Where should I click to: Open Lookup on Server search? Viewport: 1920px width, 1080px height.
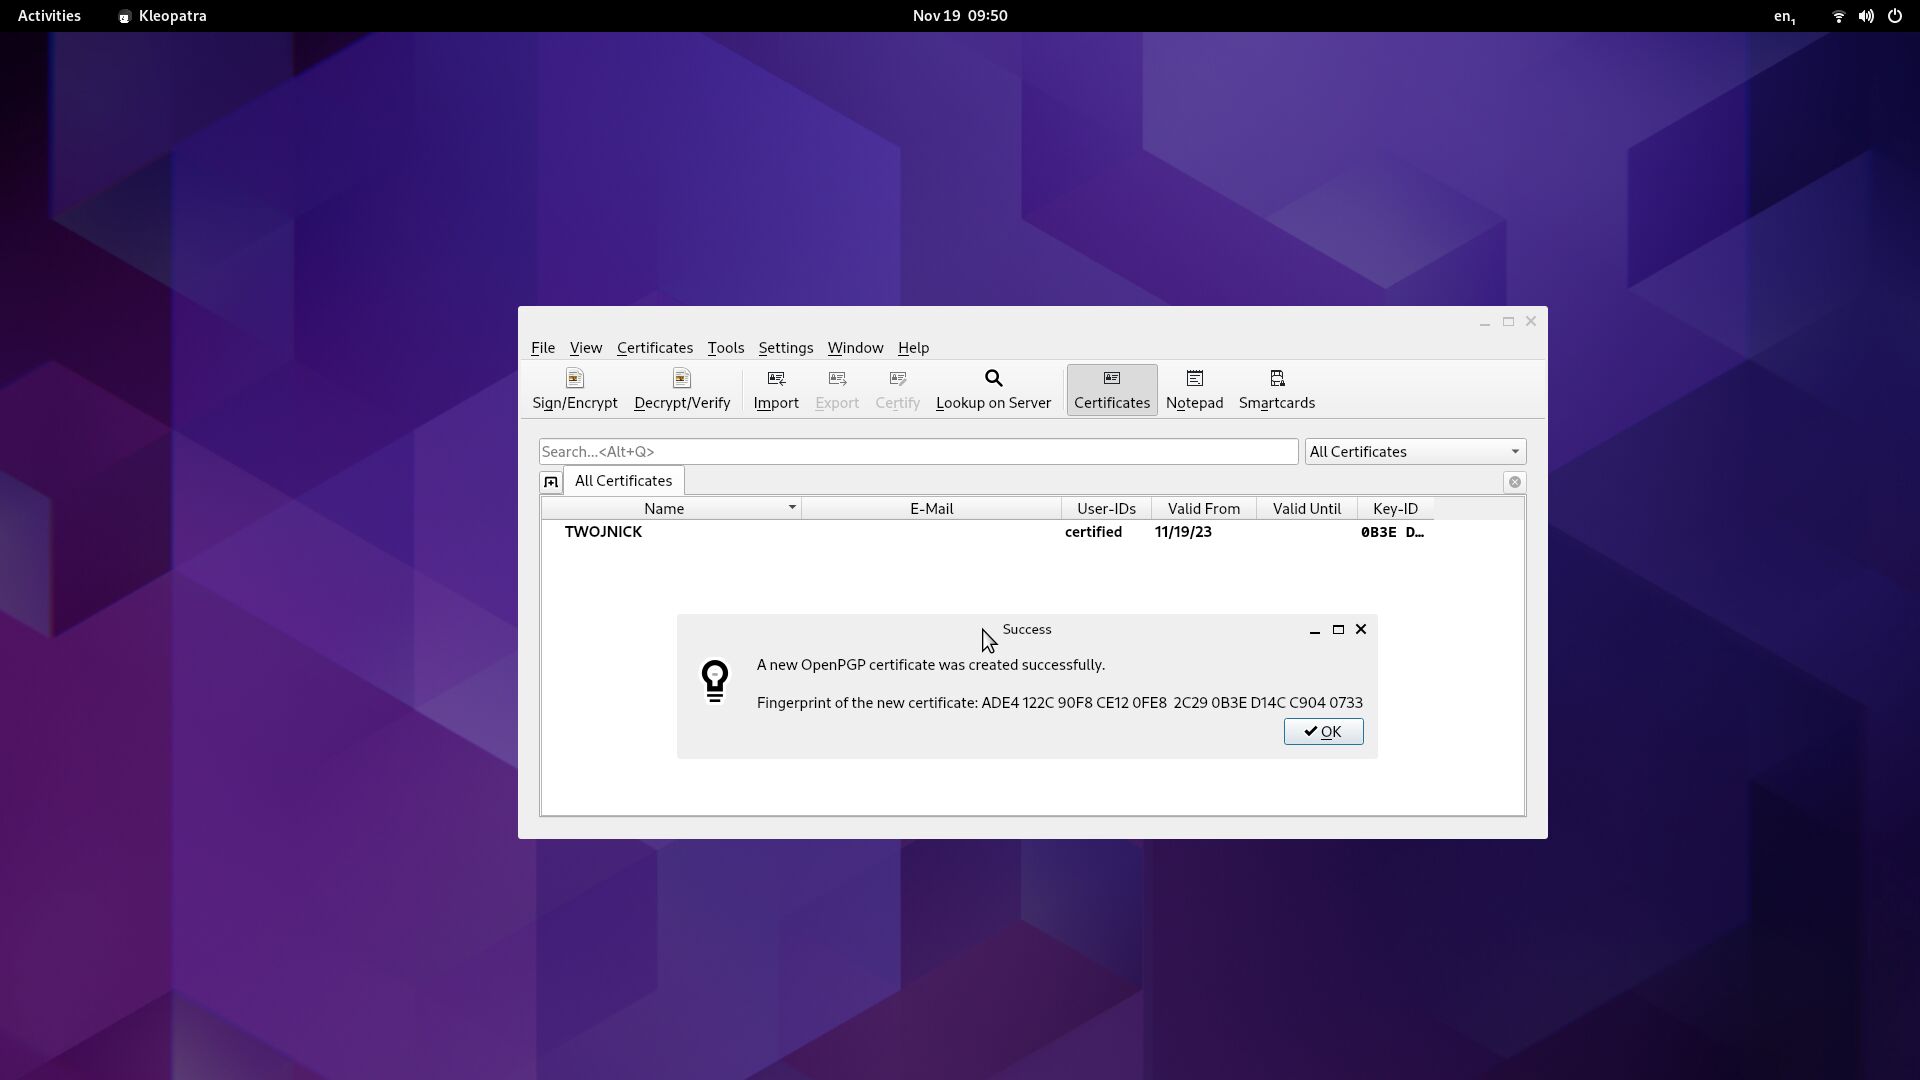coord(992,389)
